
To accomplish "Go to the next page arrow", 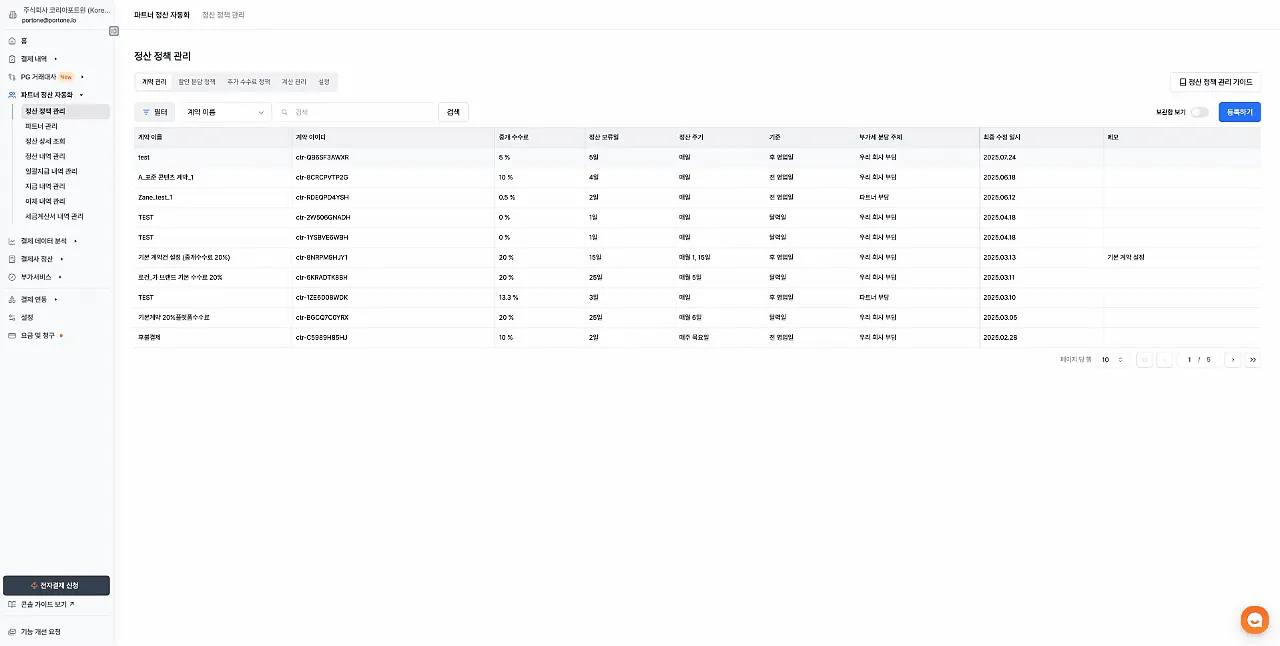I will pos(1232,360).
